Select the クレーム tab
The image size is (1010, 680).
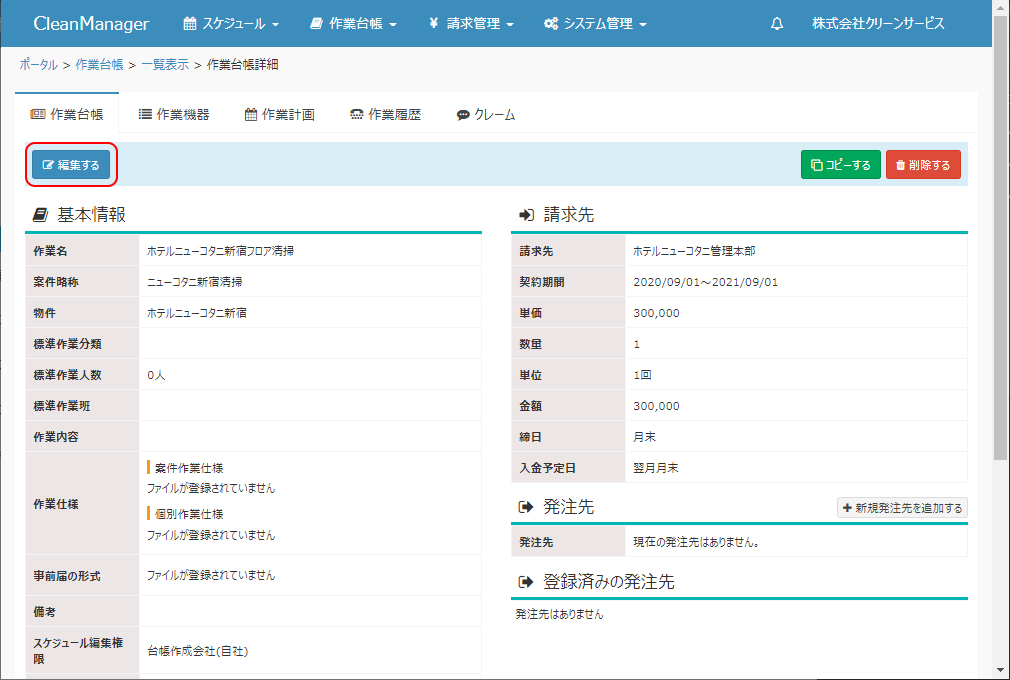coord(486,115)
